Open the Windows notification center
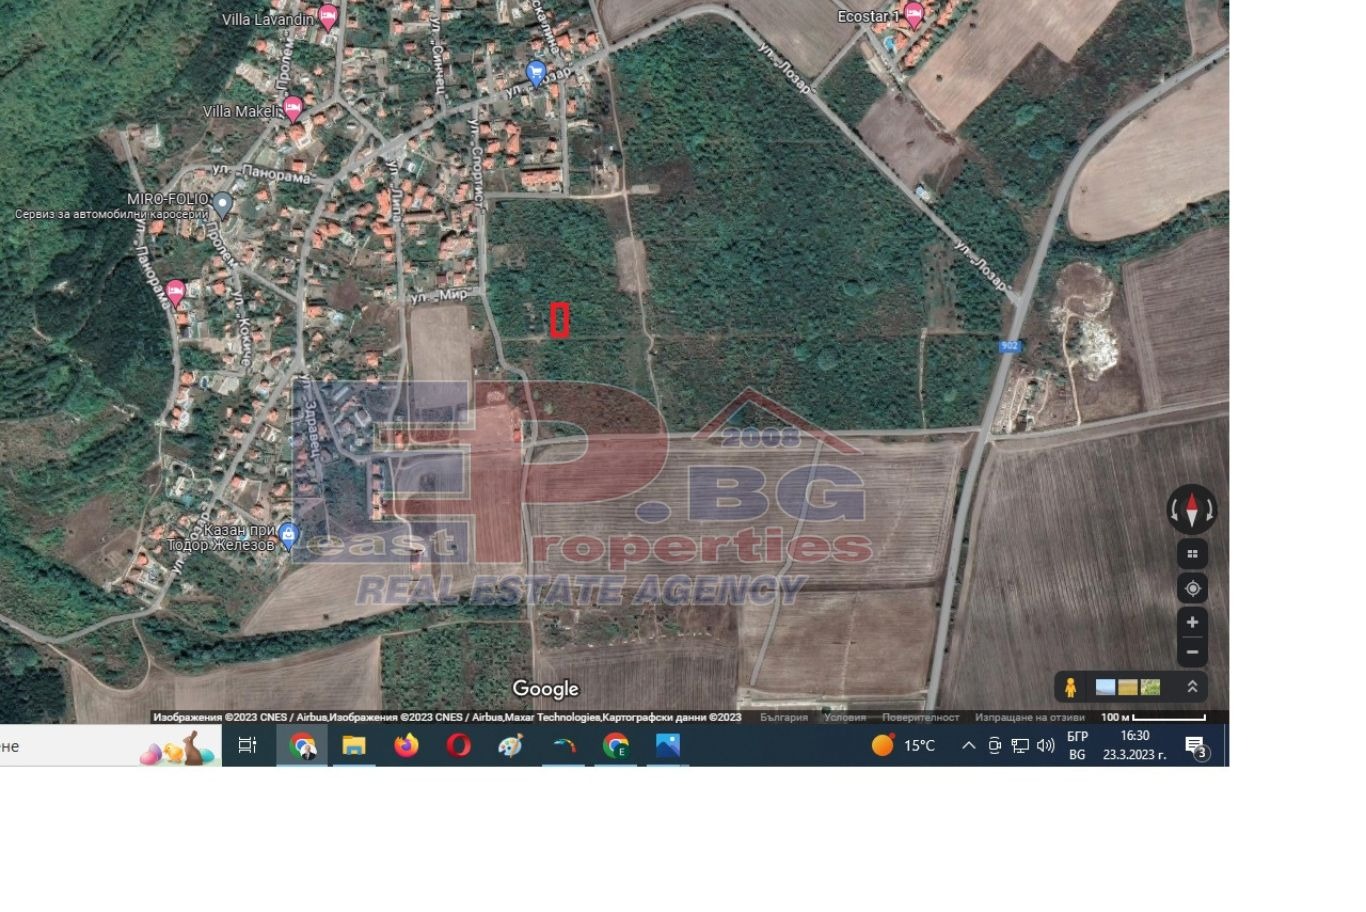1366x912 pixels. 1195,746
